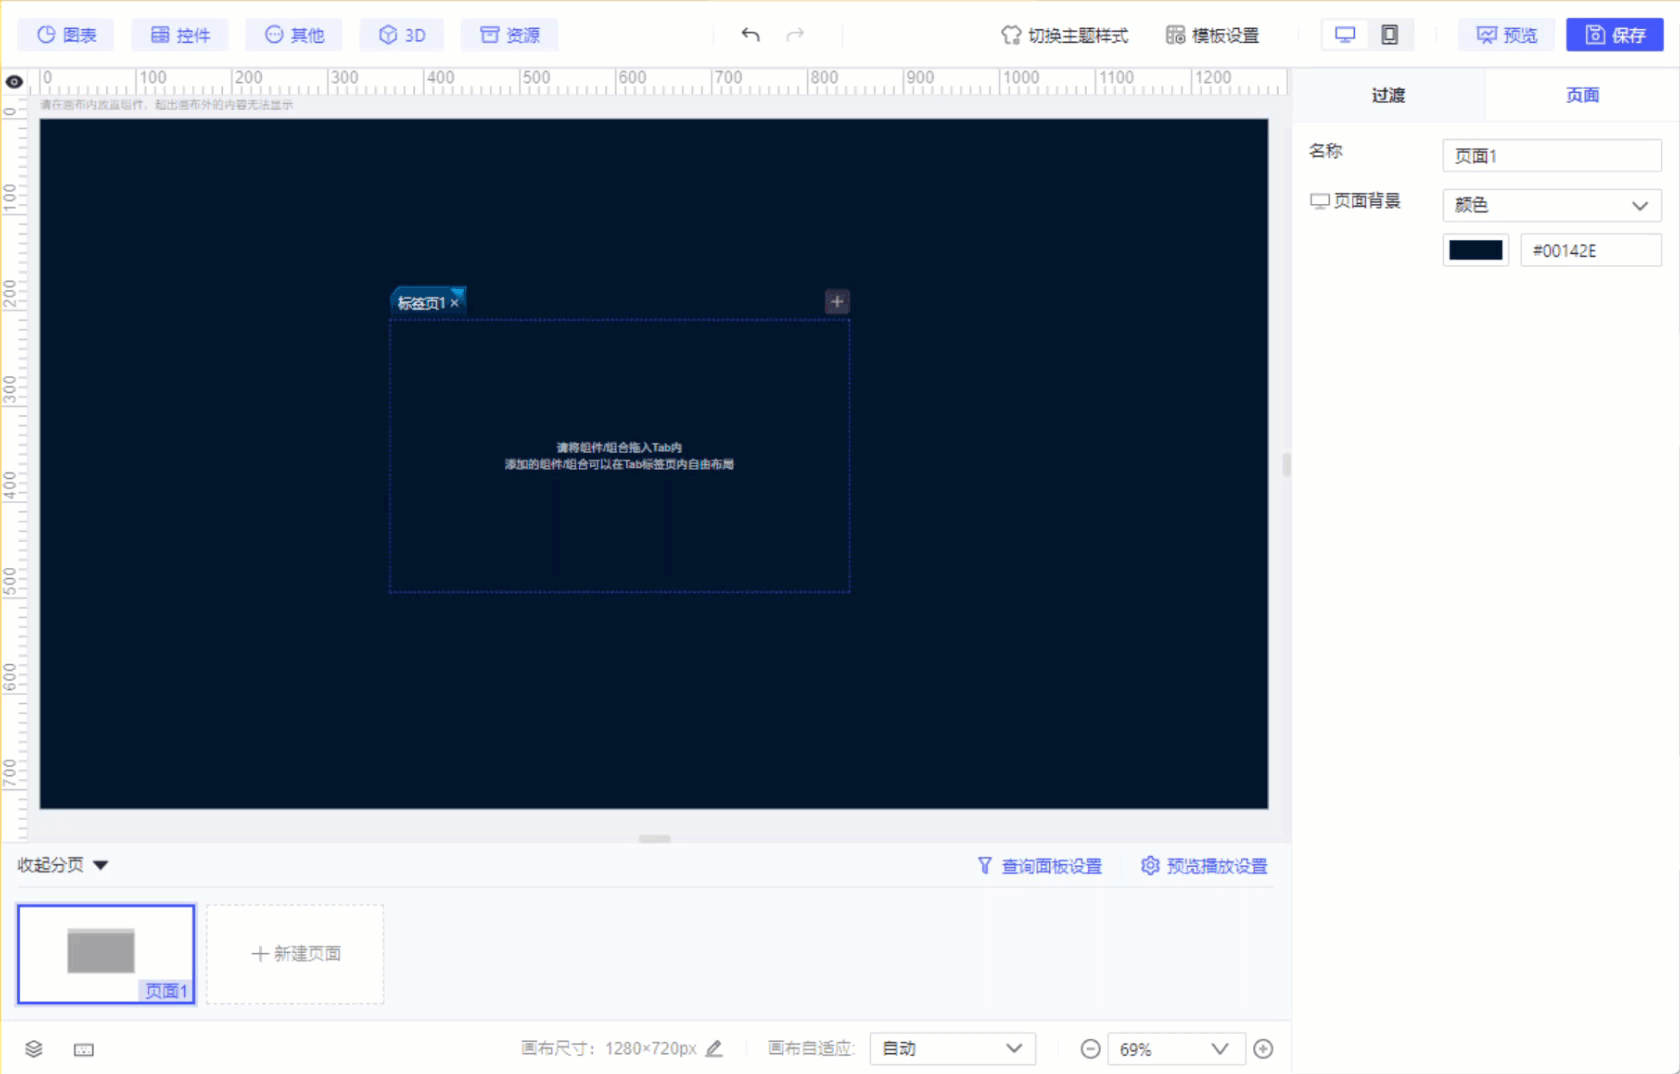
Task: Click the redo arrow icon
Action: [x=795, y=33]
